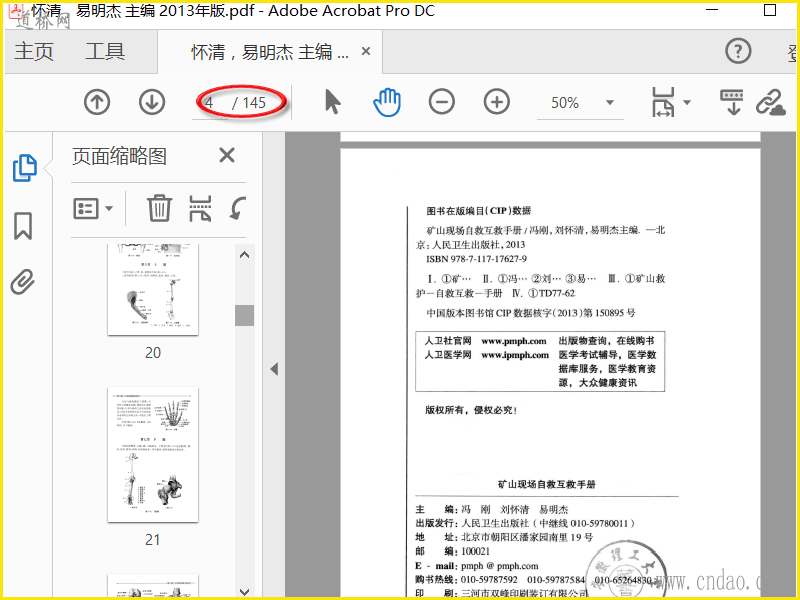Click the share link cloud icon
The image size is (800, 600).
pos(770,102)
